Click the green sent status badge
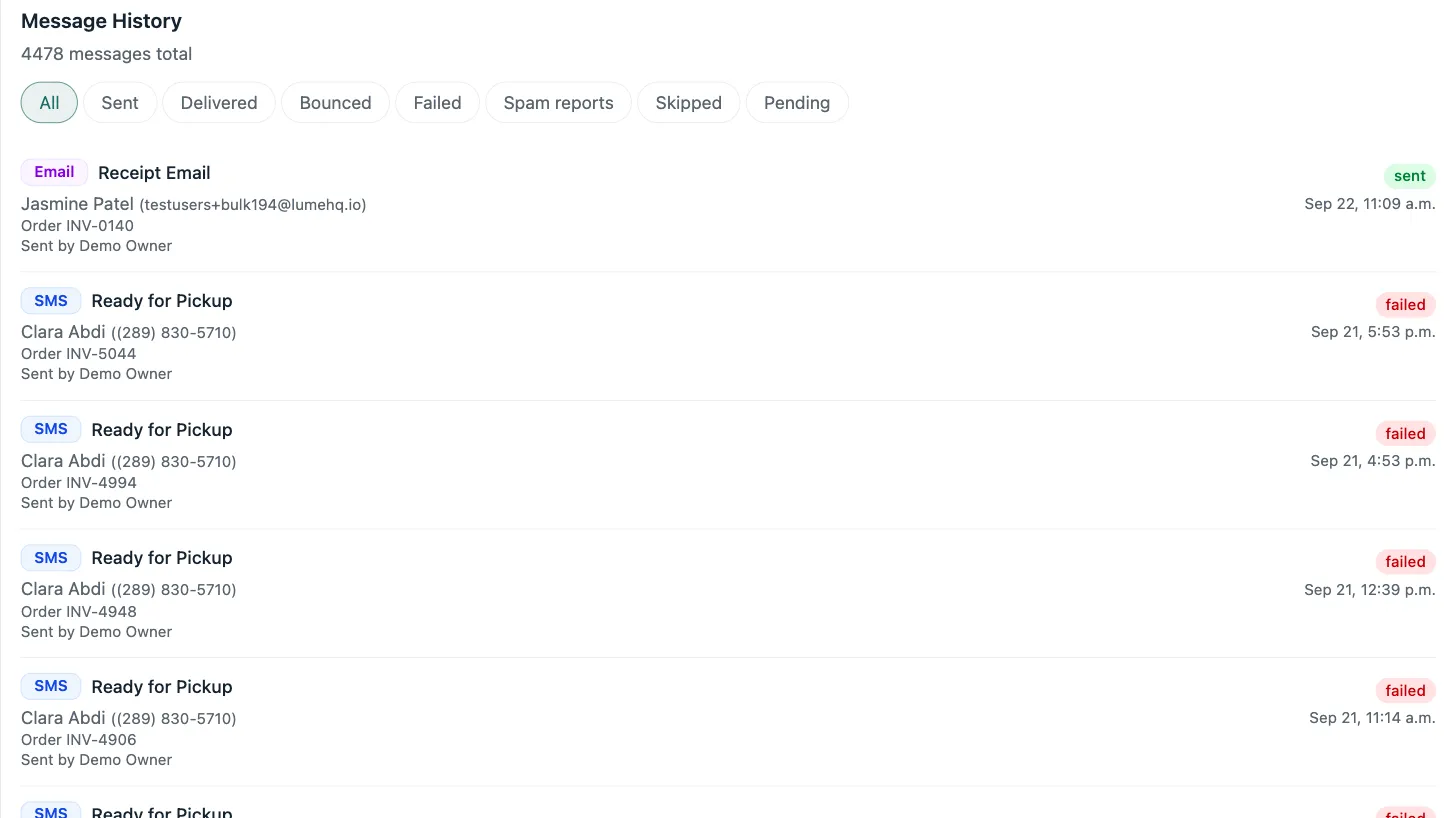Image resolution: width=1456 pixels, height=818 pixels. 1410,176
